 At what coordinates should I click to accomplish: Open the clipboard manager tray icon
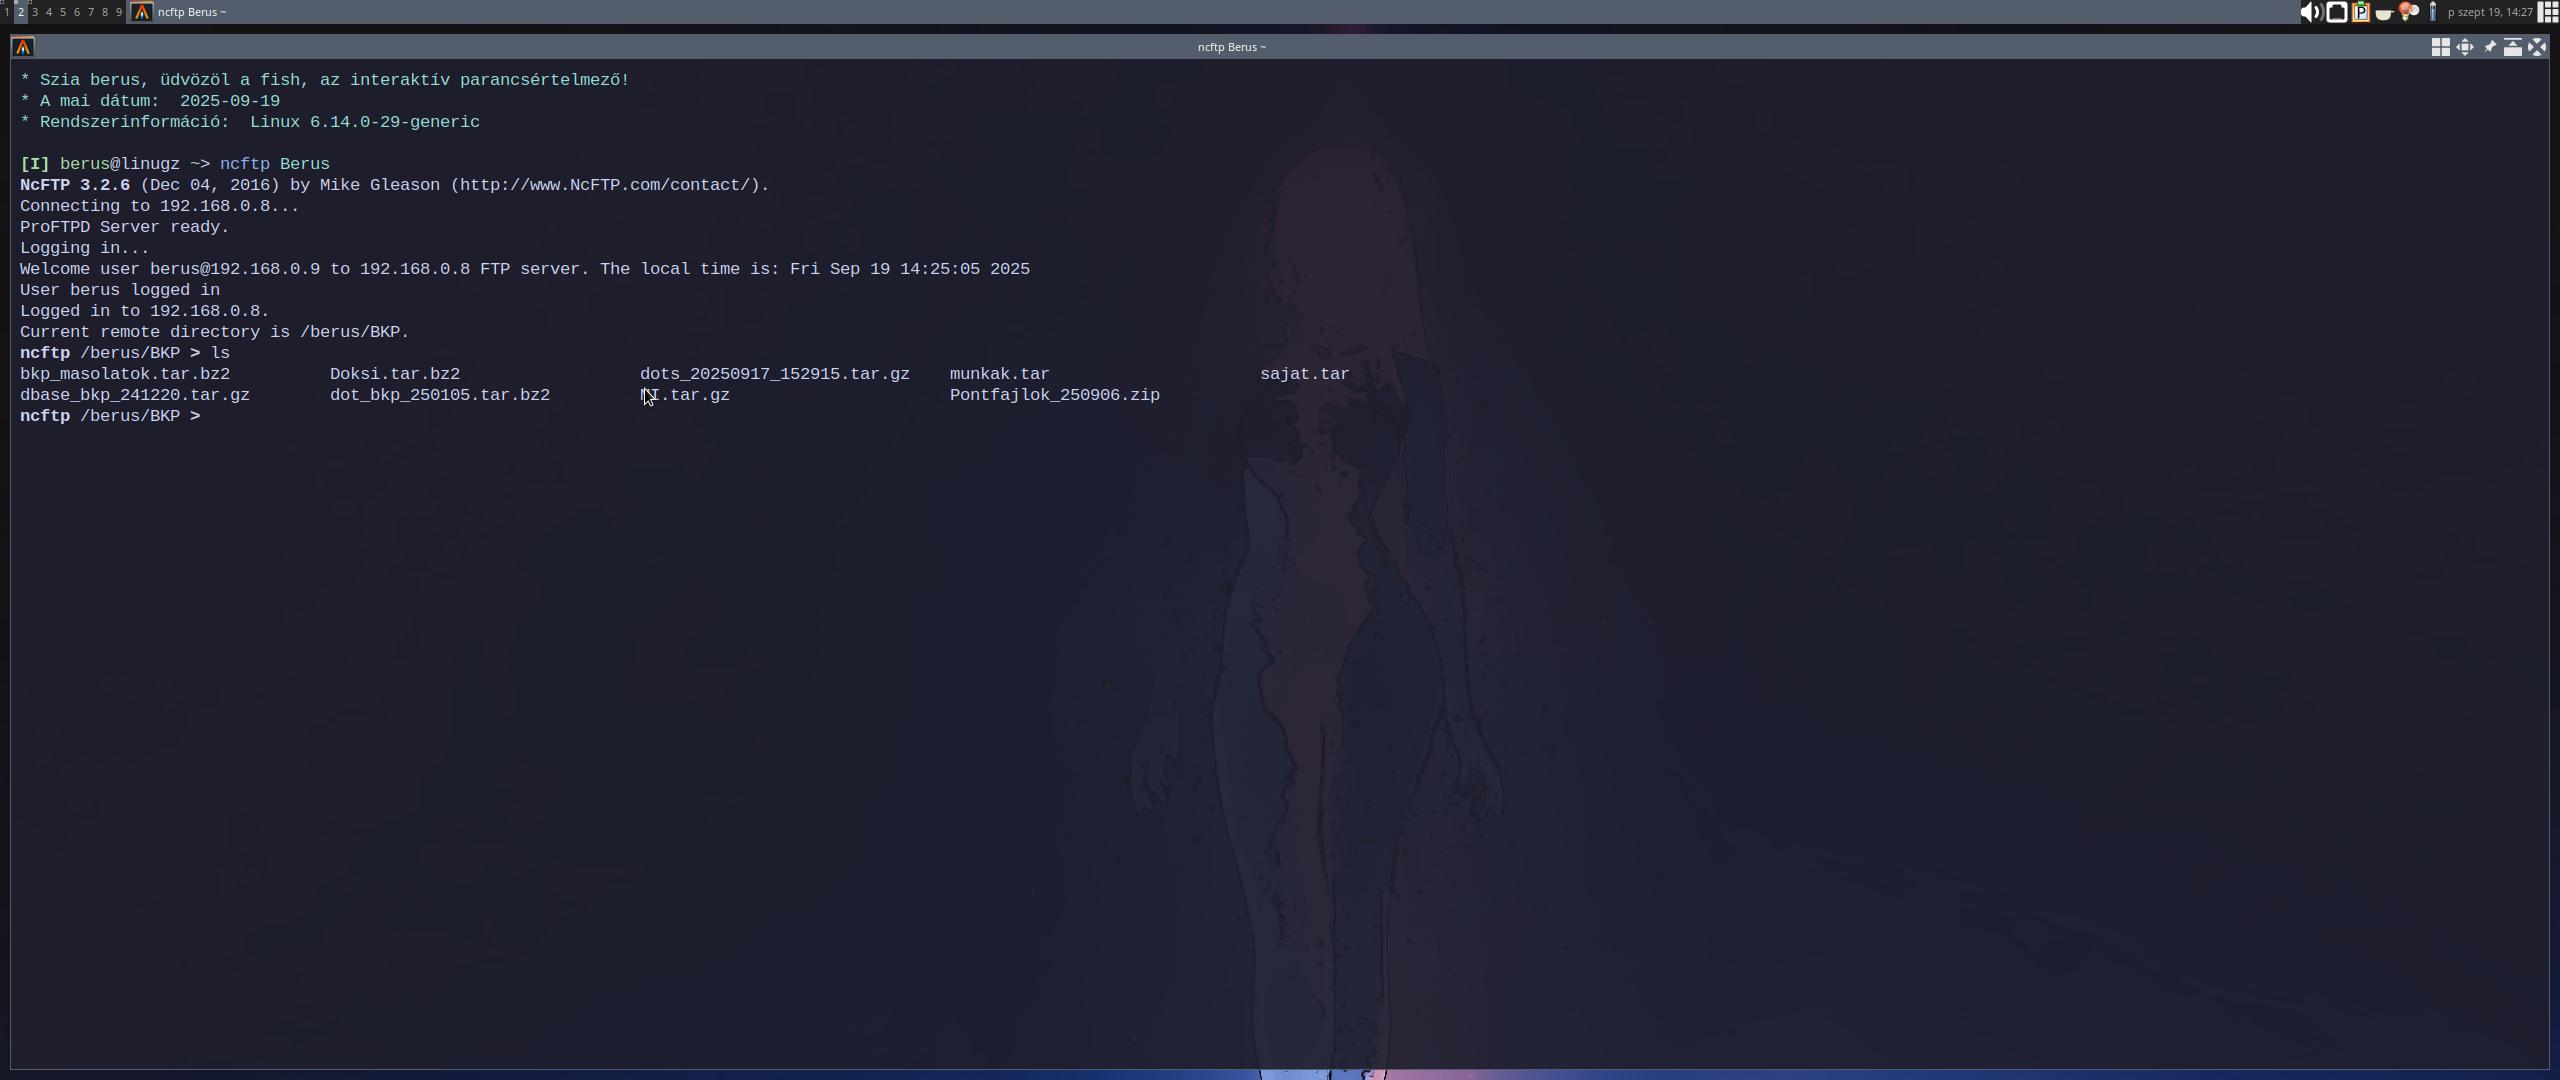pyautogui.click(x=2361, y=12)
